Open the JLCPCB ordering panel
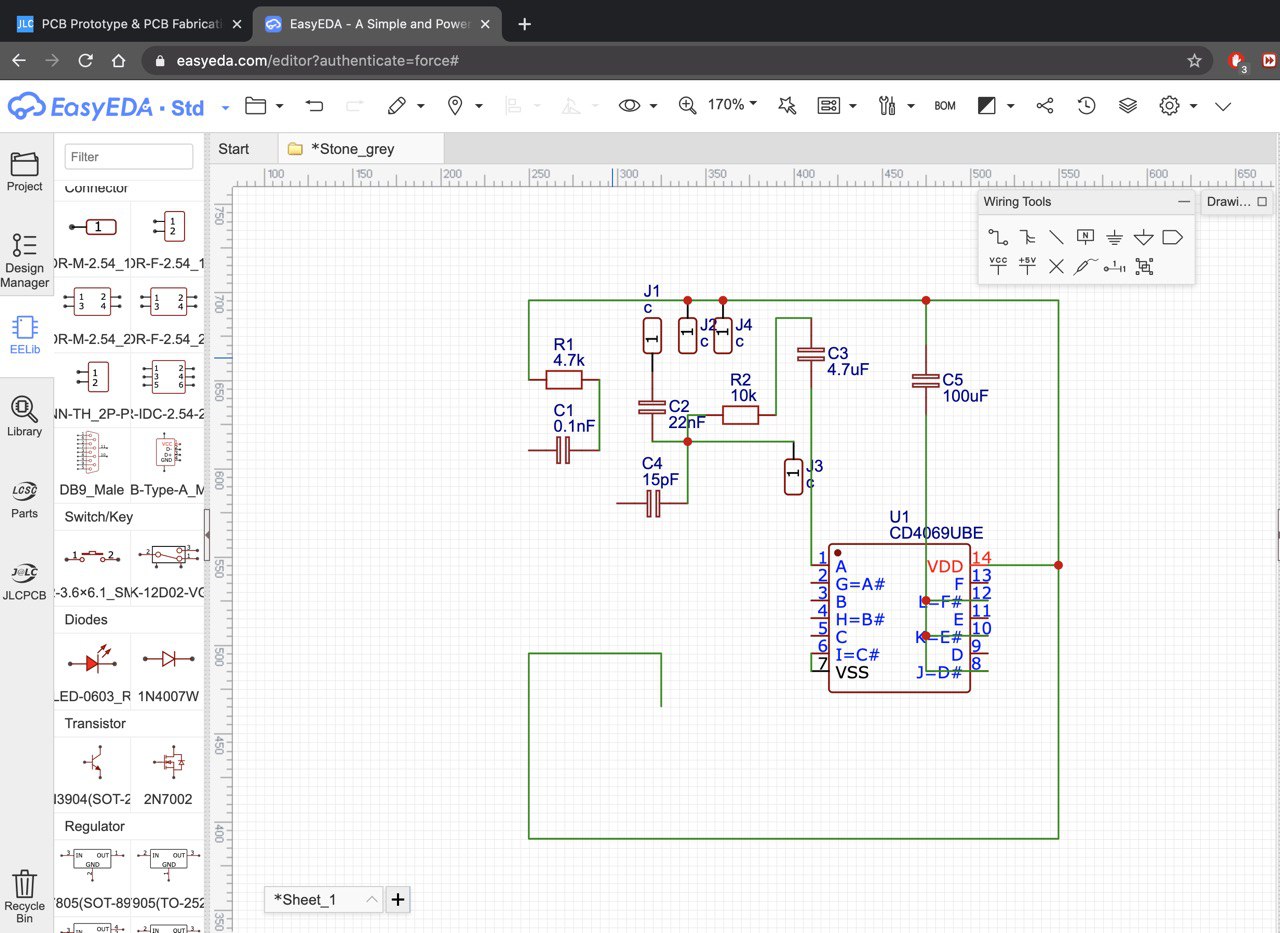1280x933 pixels. 25,581
